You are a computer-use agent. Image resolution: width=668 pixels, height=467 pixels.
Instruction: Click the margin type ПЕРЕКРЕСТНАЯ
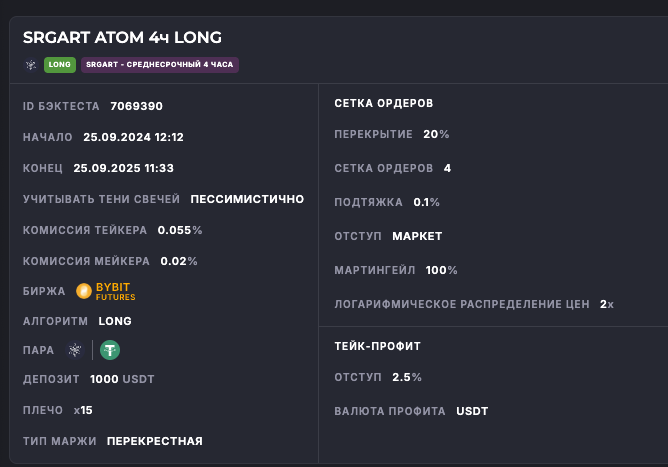tap(155, 441)
